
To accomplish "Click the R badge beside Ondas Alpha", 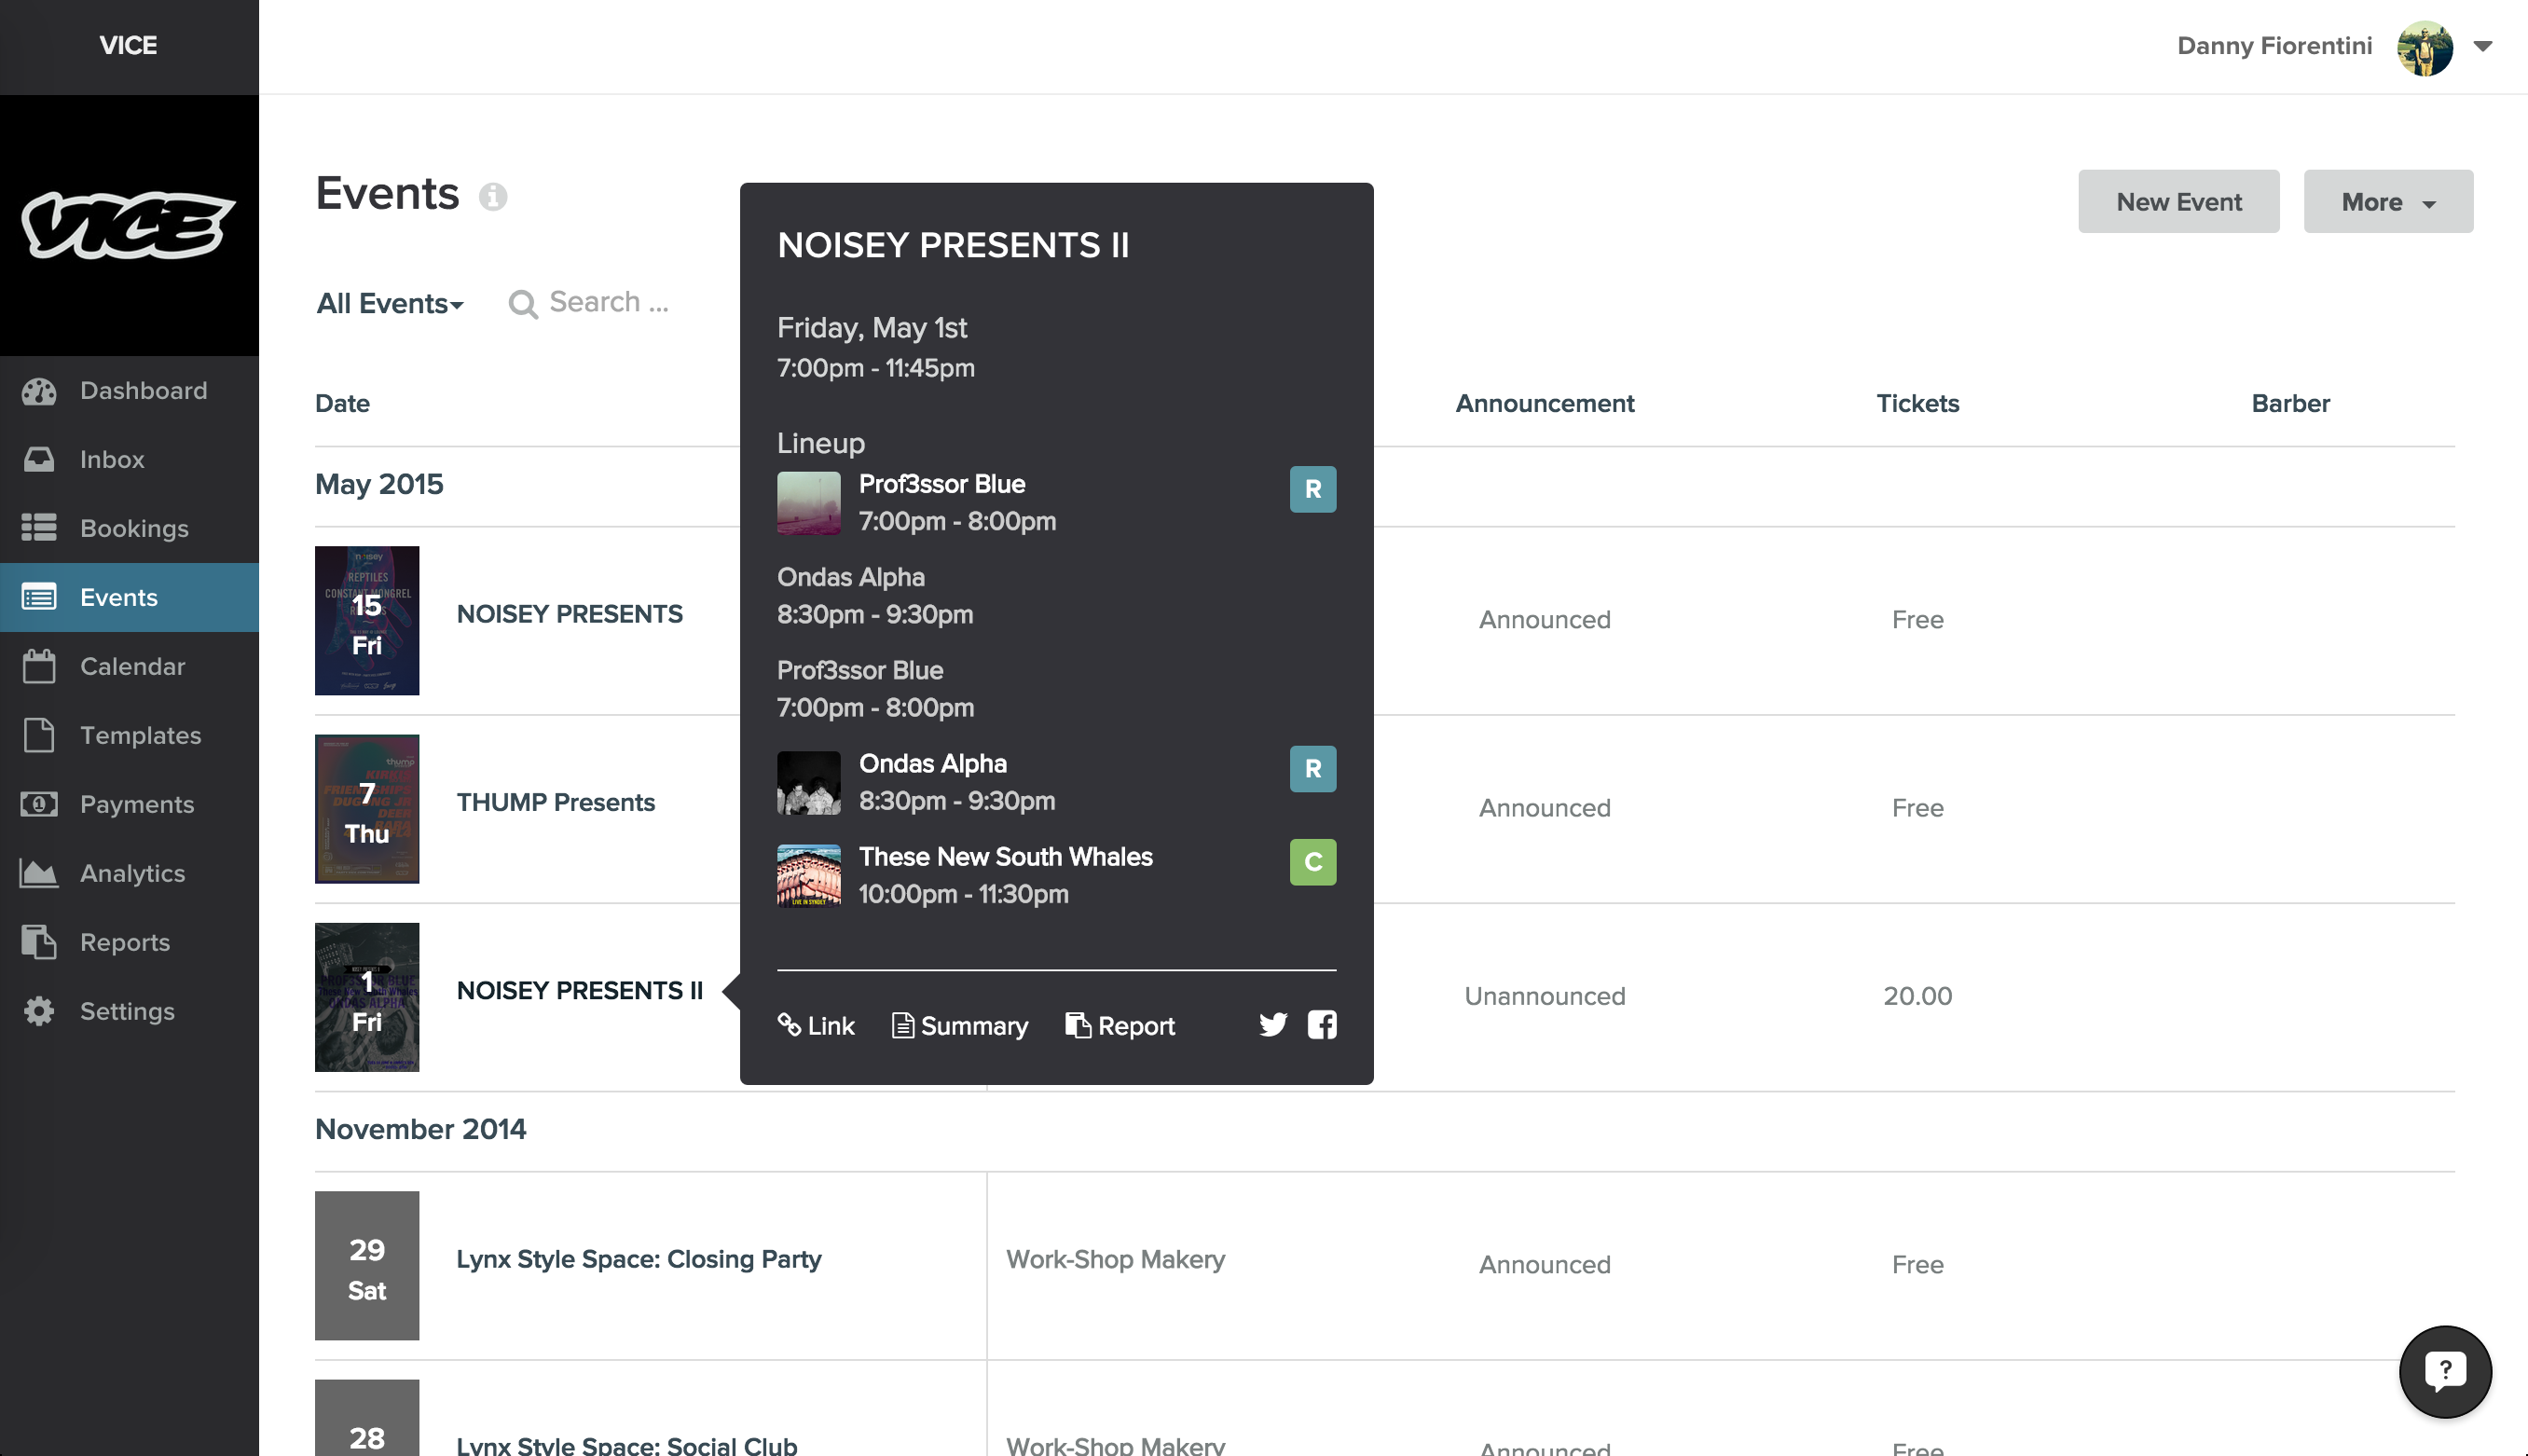I will click(1312, 769).
